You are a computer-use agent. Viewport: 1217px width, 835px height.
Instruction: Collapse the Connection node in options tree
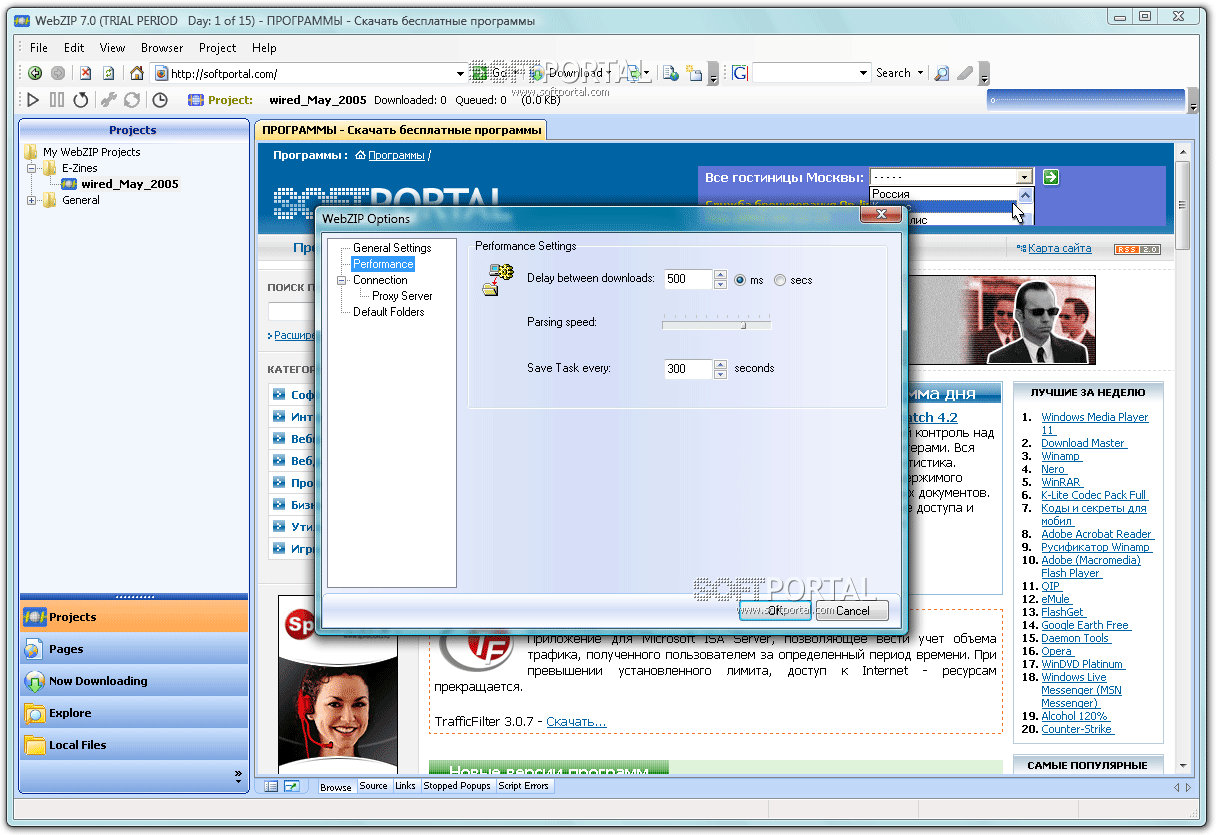[341, 280]
